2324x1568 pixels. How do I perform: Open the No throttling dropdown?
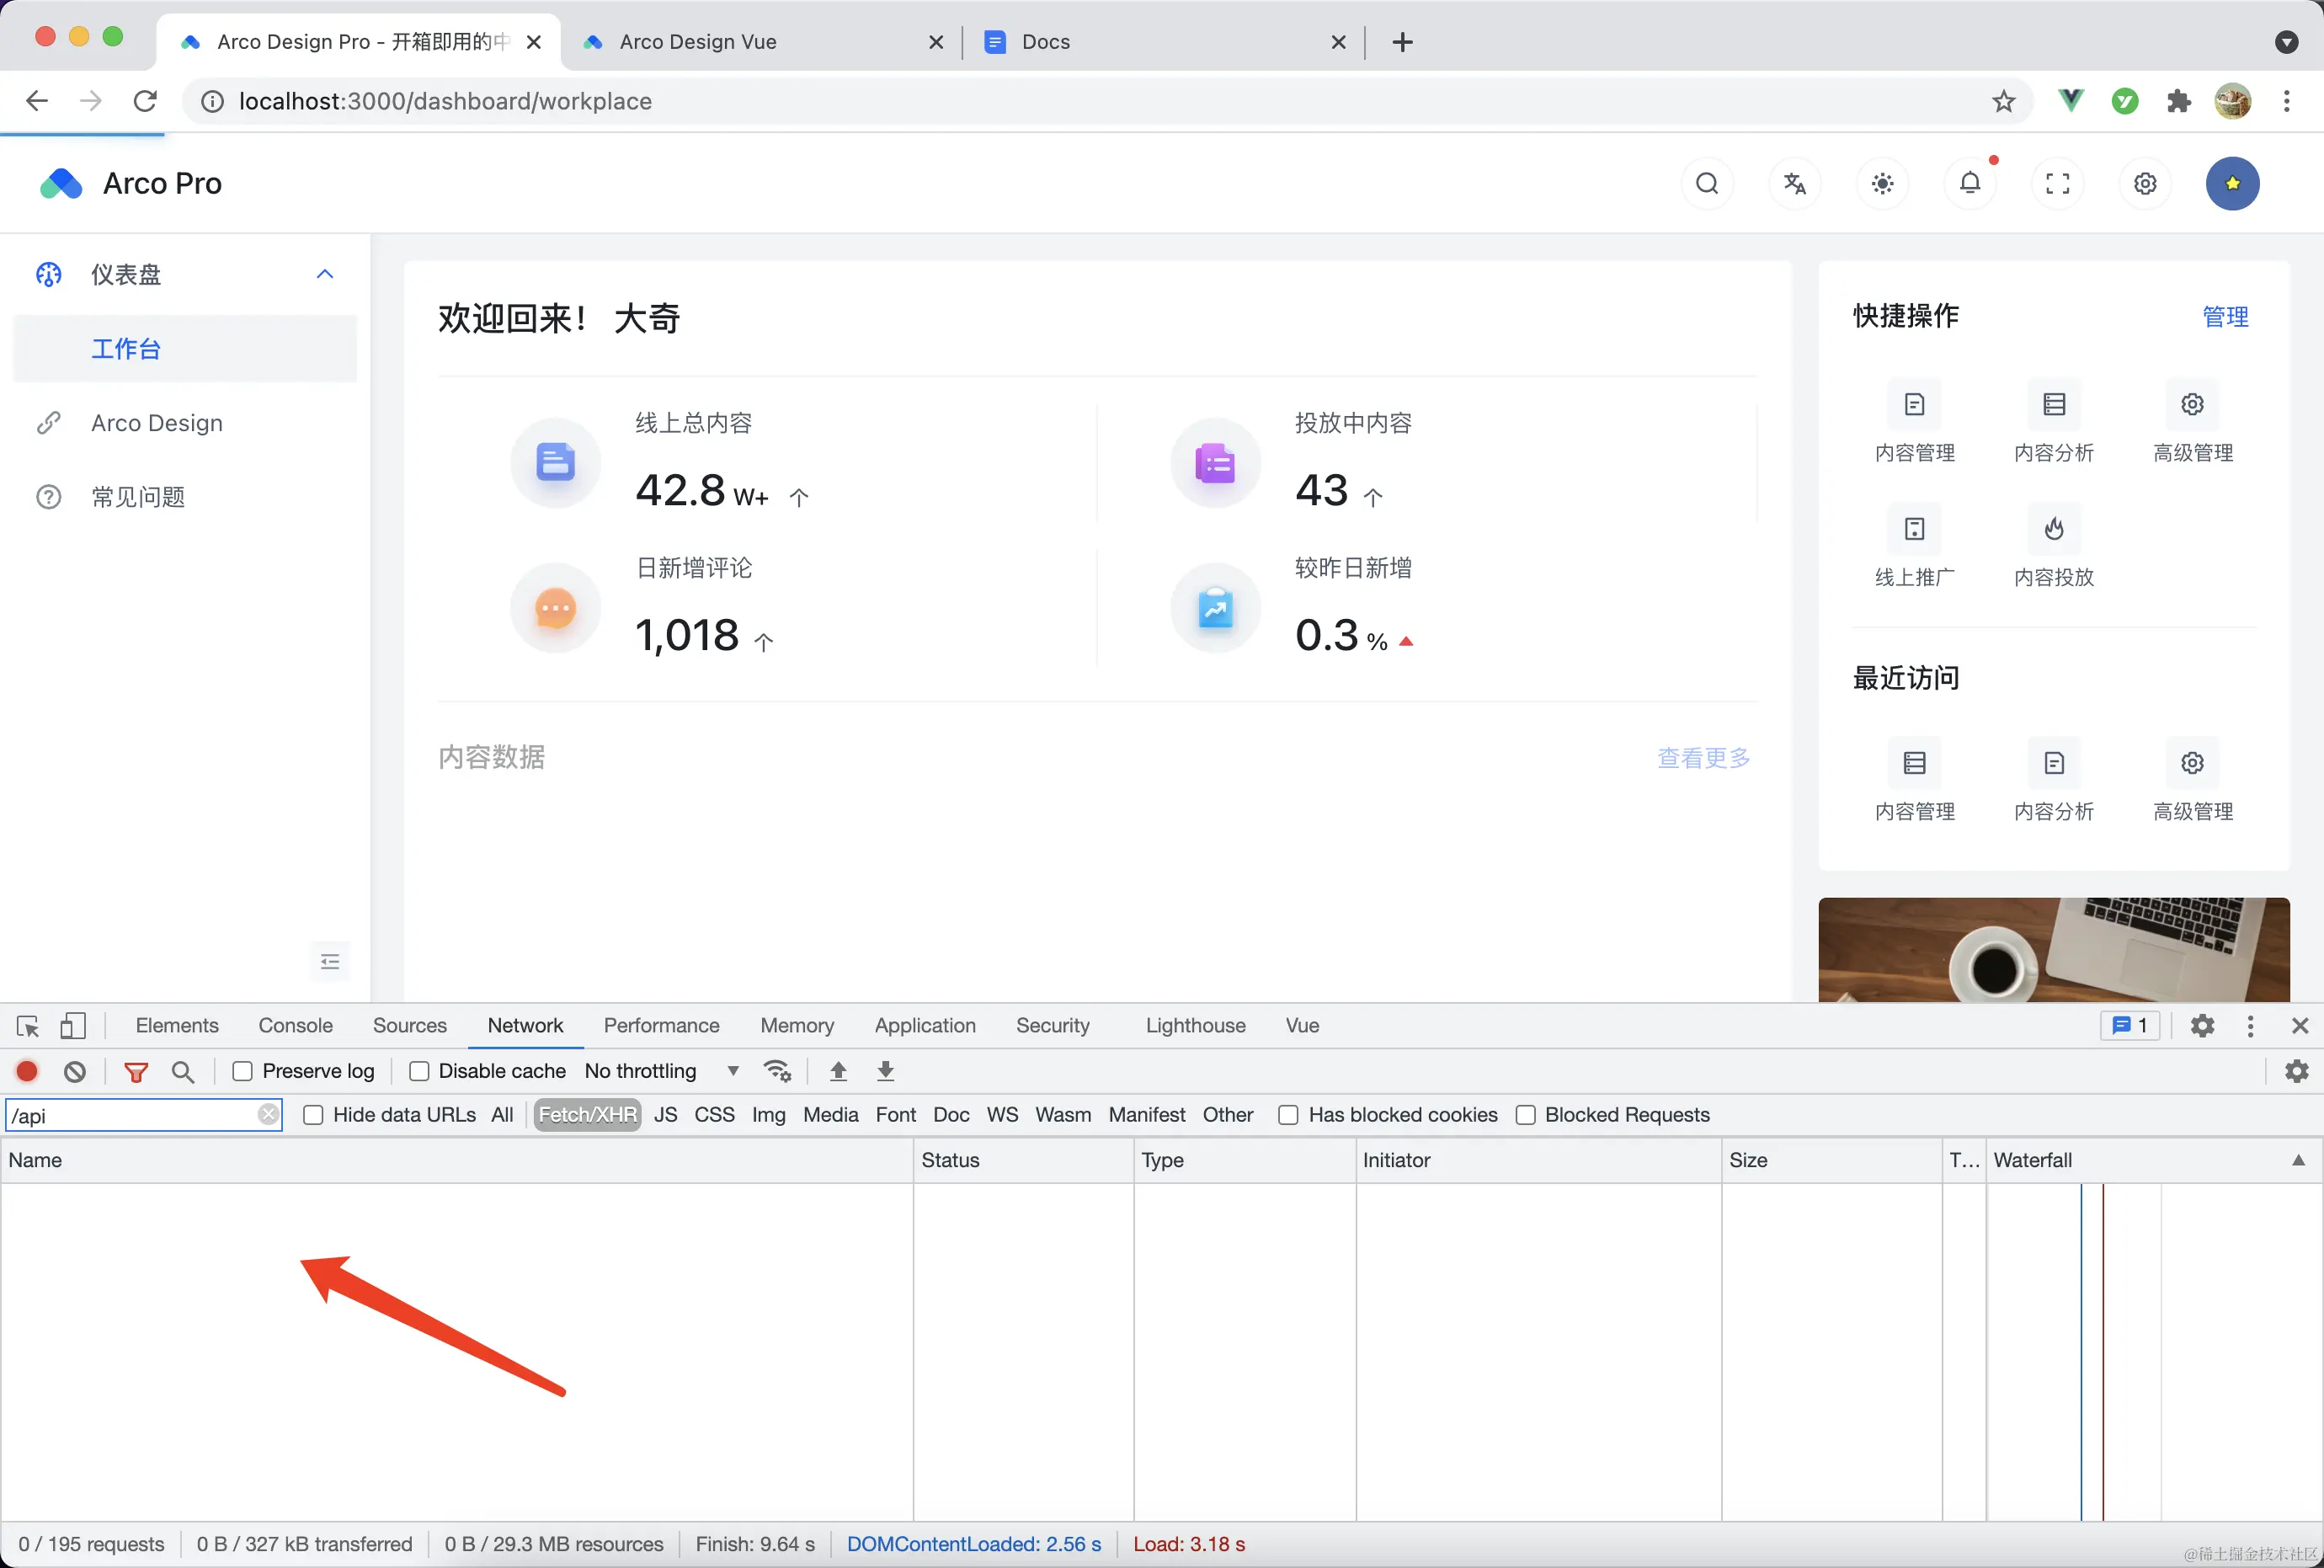coord(661,1071)
